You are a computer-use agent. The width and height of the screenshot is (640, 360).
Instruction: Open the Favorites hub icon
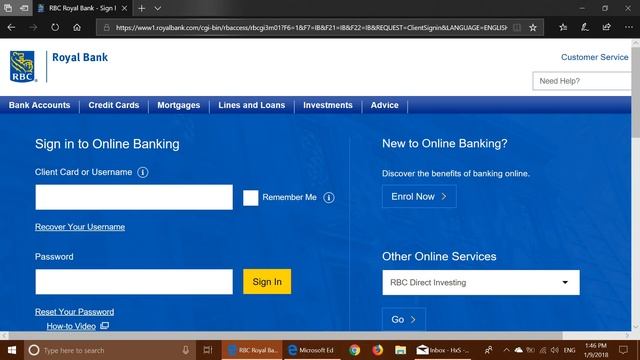(x=563, y=27)
